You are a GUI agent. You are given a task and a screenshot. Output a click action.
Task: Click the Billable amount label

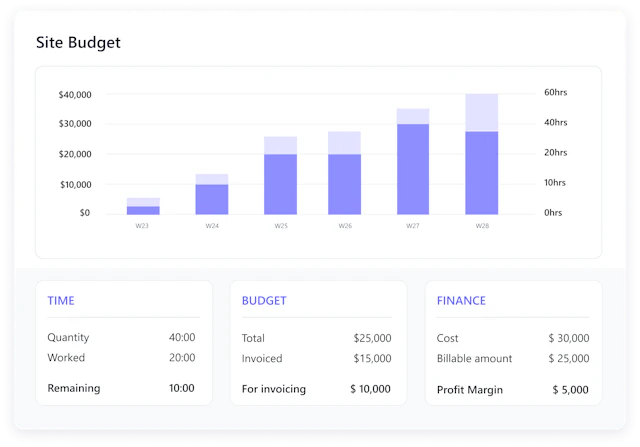tap(474, 358)
